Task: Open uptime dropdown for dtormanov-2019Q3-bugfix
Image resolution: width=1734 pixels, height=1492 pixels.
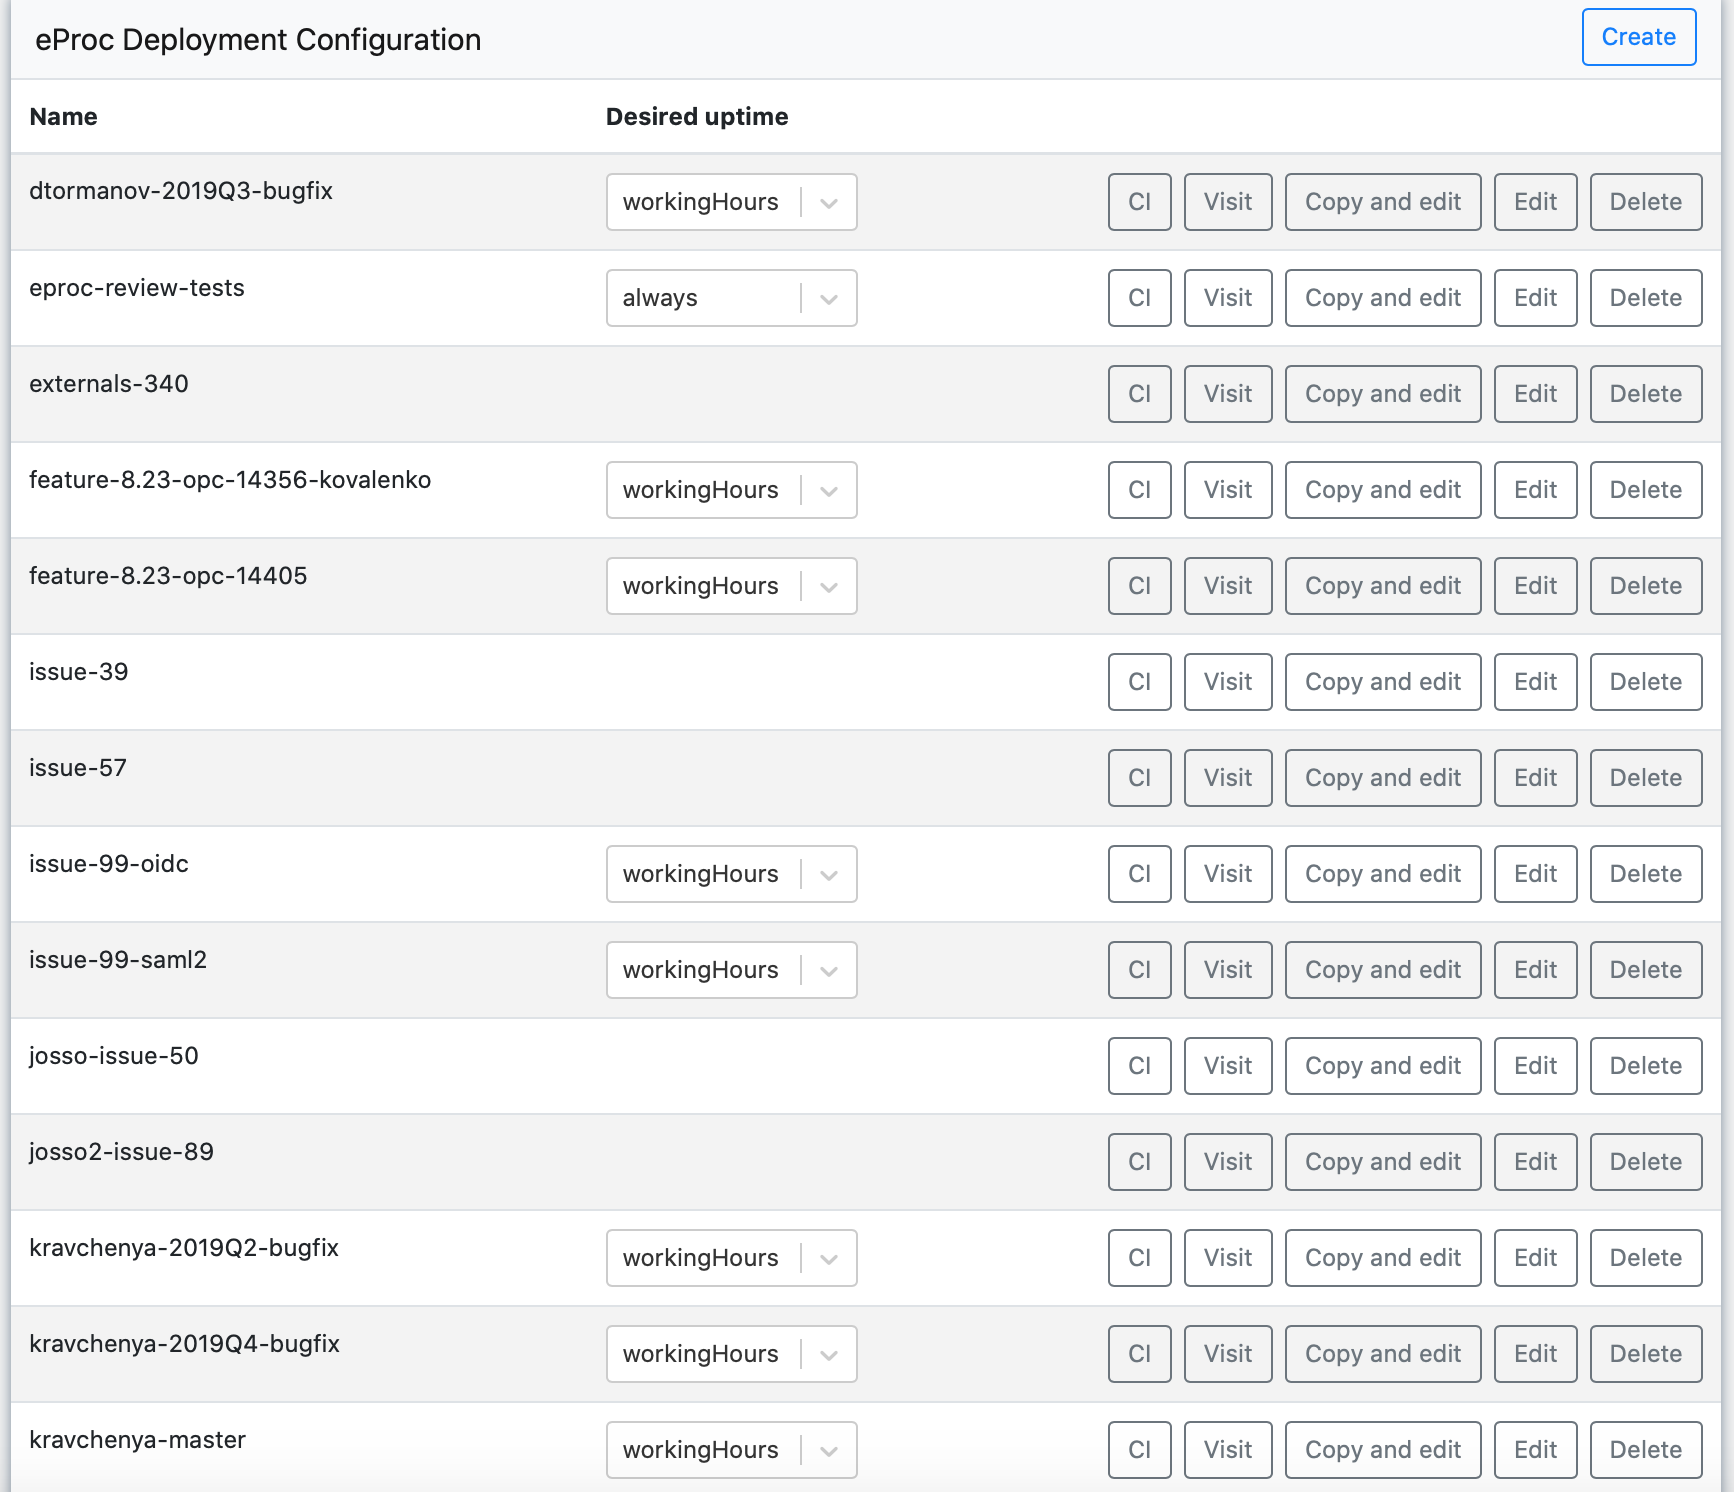Action: [x=731, y=202]
